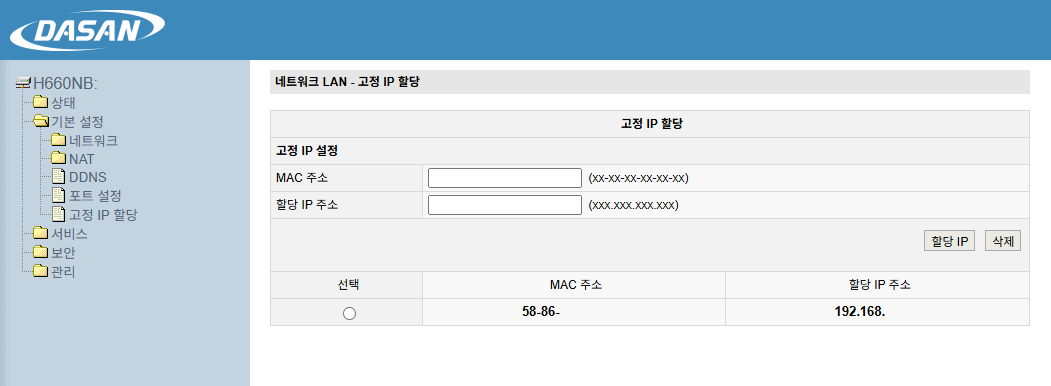Expand the 보안 menu
The height and width of the screenshot is (386, 1051).
(64, 253)
